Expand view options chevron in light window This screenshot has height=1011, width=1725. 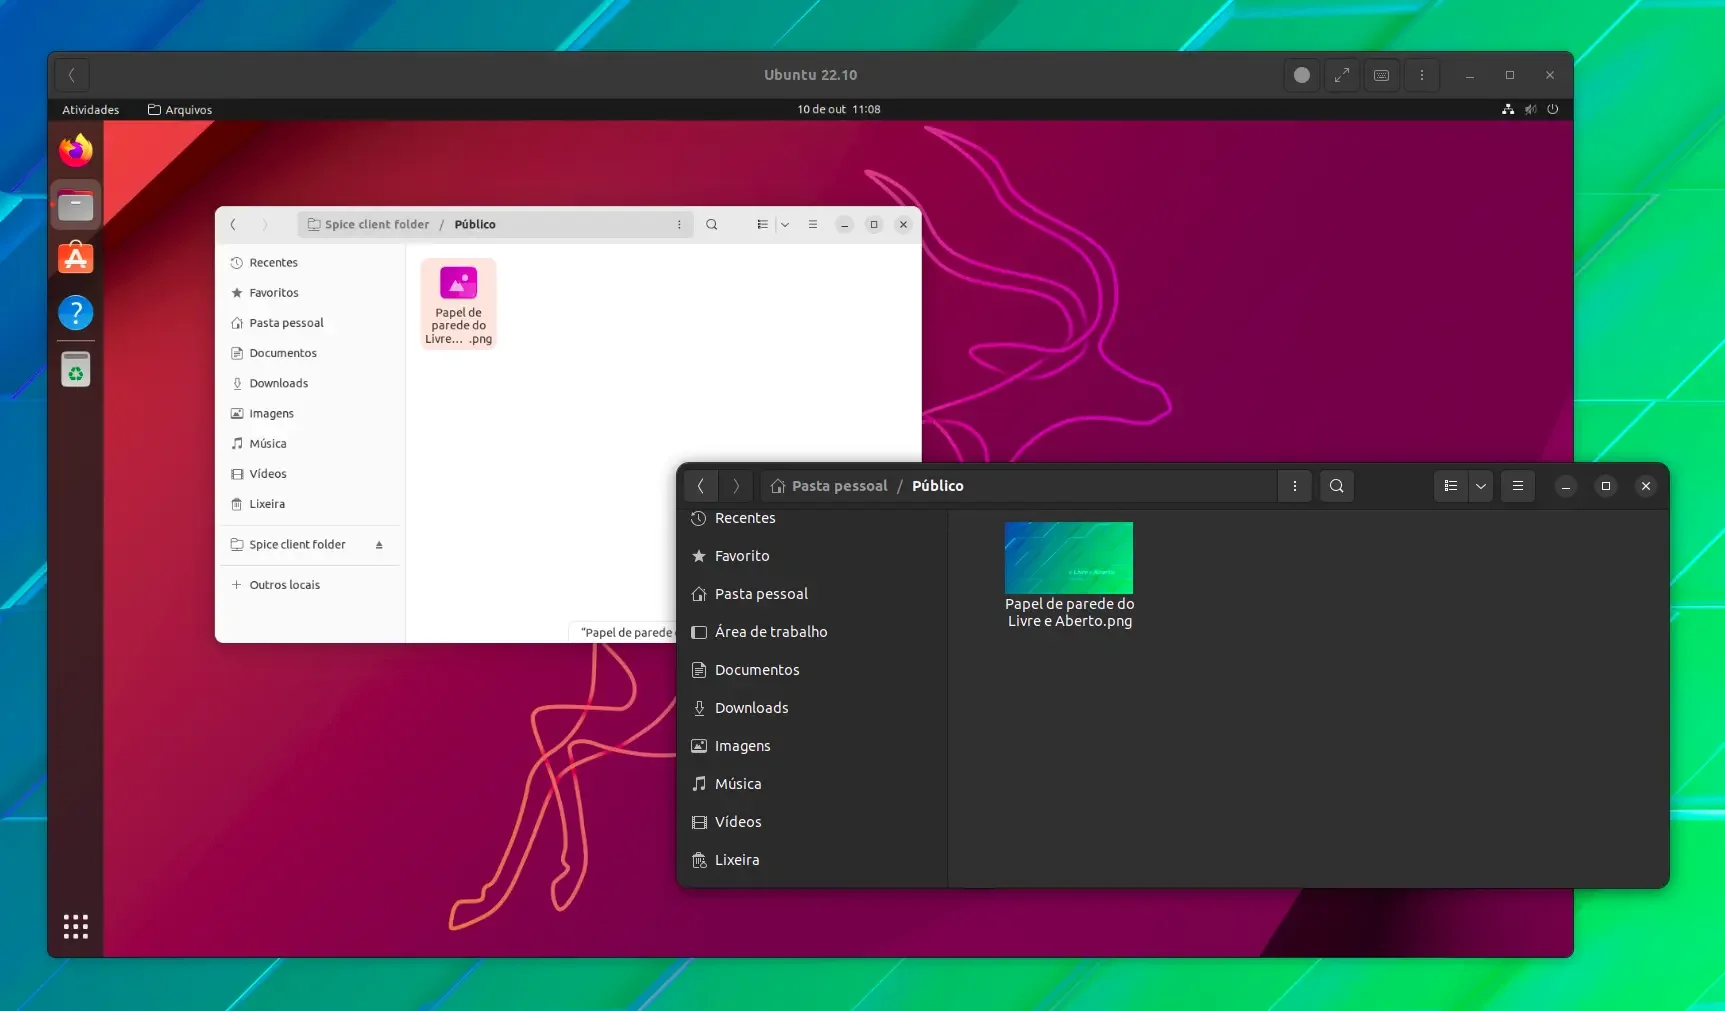click(785, 225)
